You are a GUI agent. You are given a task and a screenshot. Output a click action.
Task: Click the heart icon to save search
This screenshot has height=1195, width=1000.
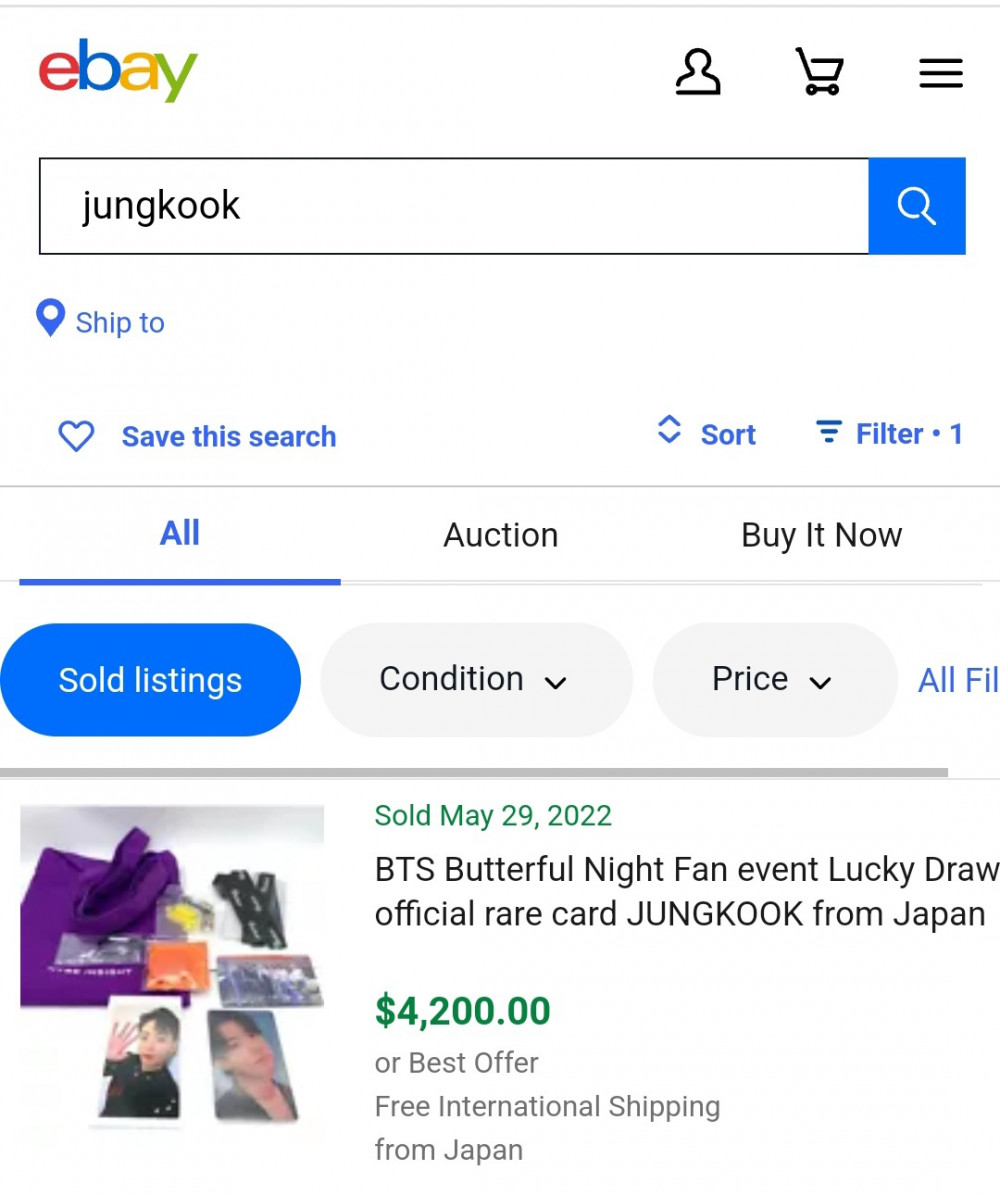(x=76, y=437)
